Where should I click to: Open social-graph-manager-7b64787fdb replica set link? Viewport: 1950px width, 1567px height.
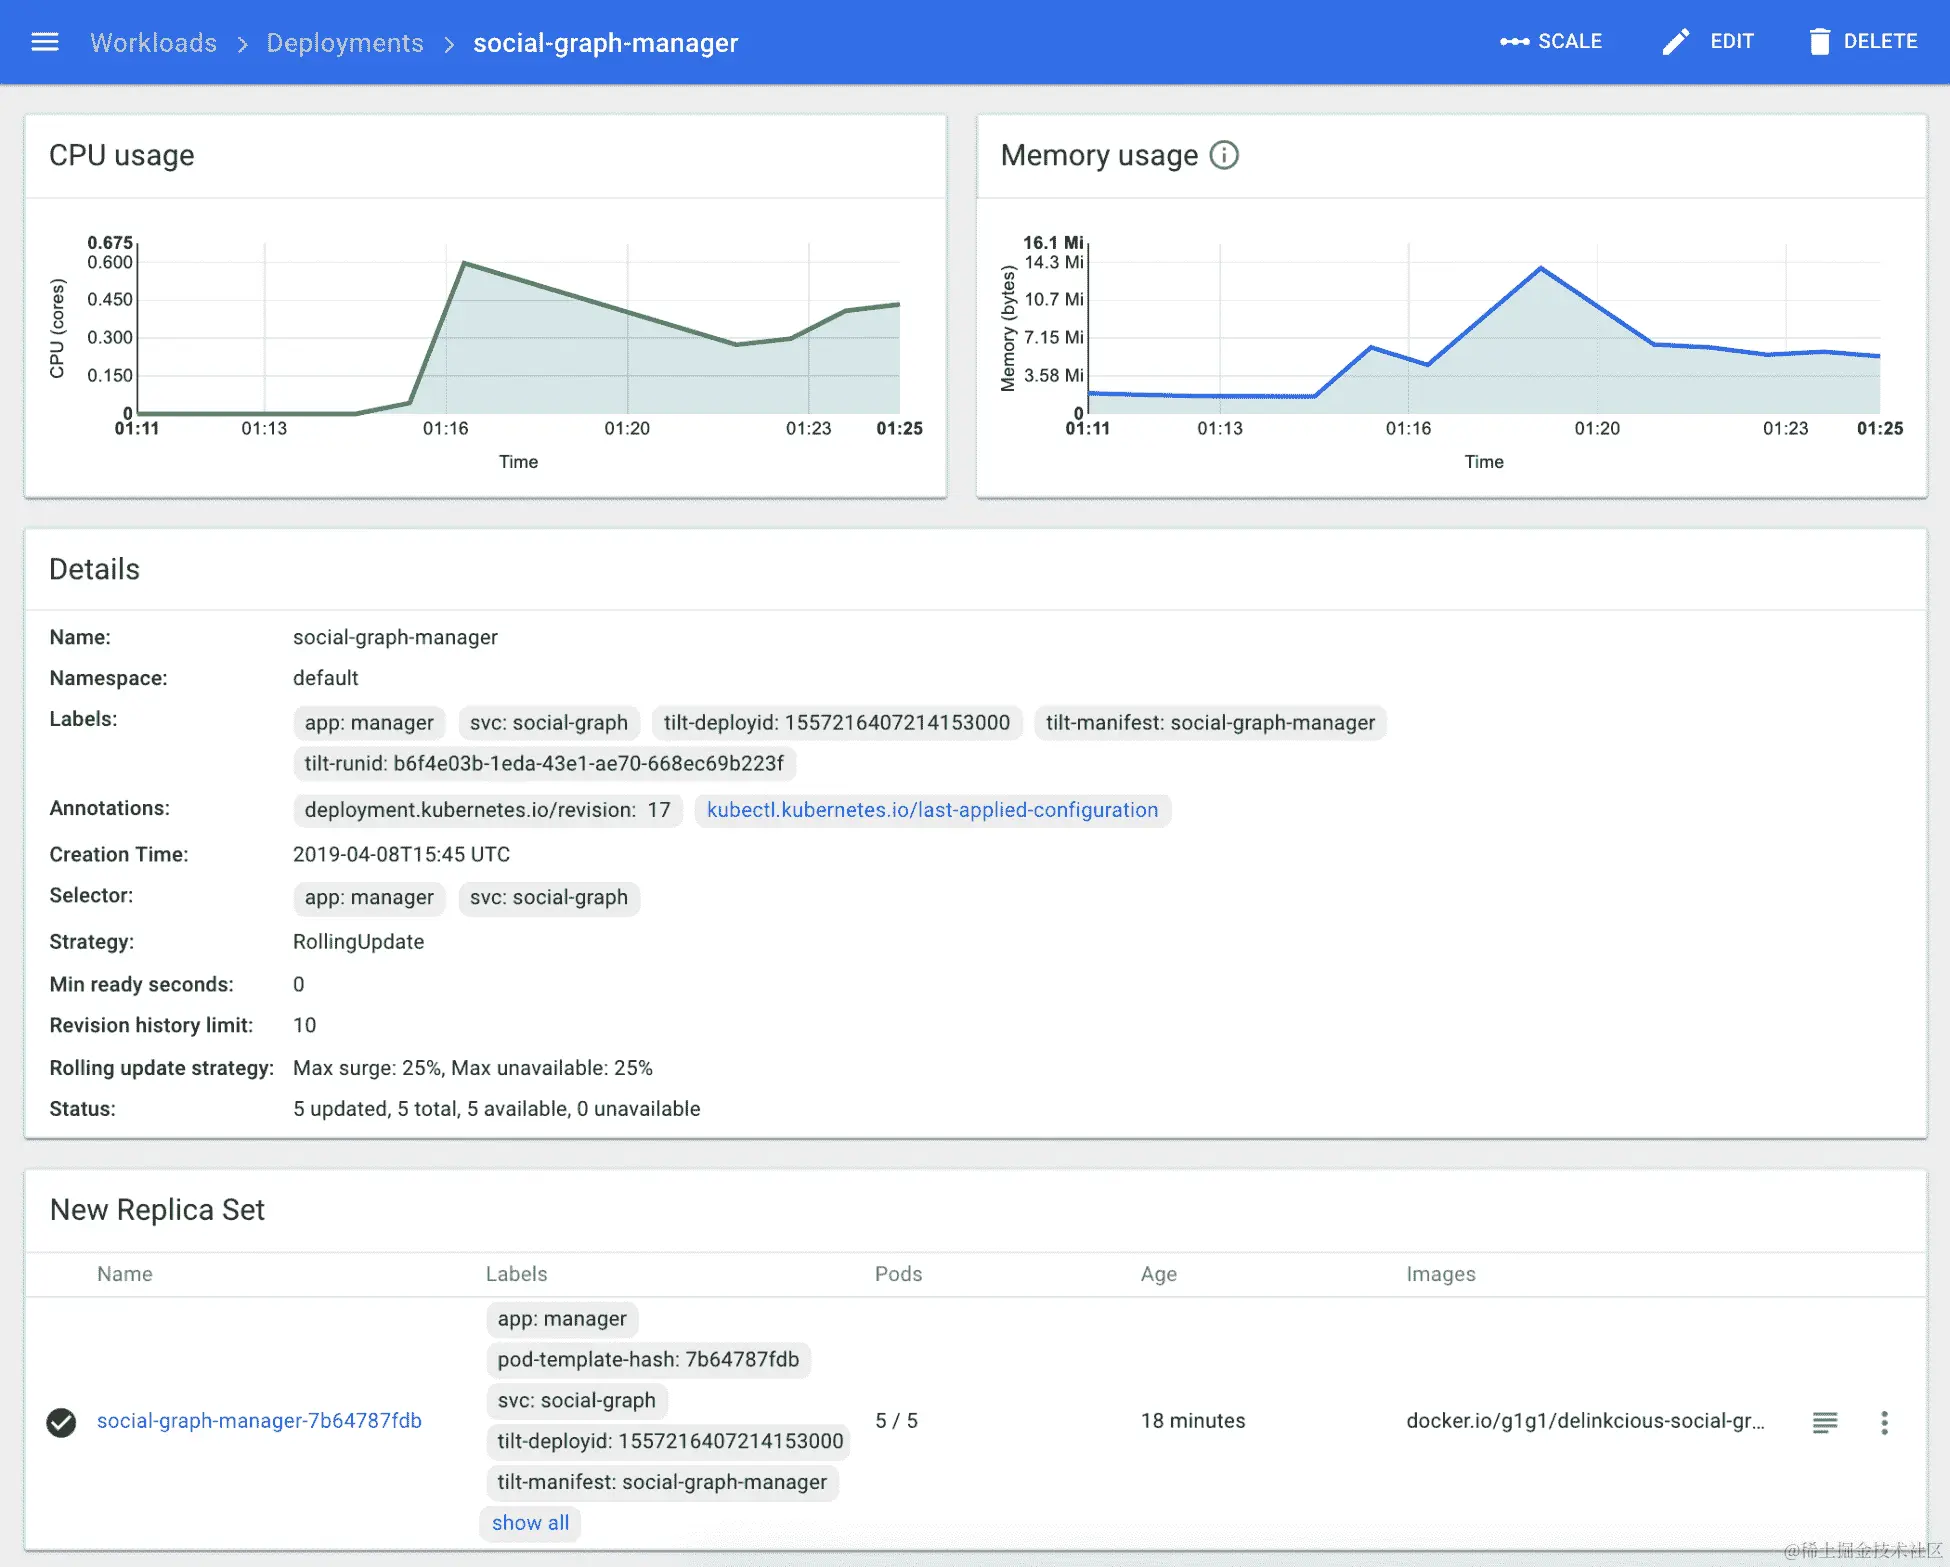[x=259, y=1421]
